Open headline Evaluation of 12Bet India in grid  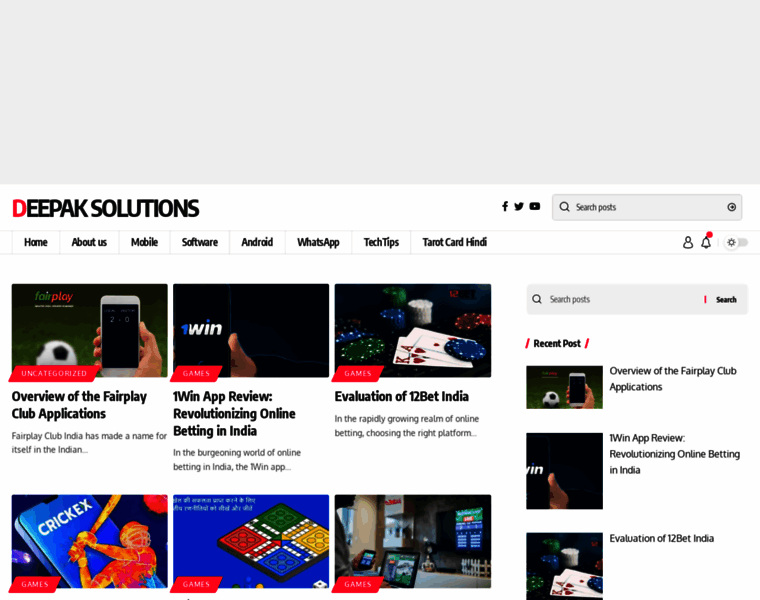click(x=401, y=396)
